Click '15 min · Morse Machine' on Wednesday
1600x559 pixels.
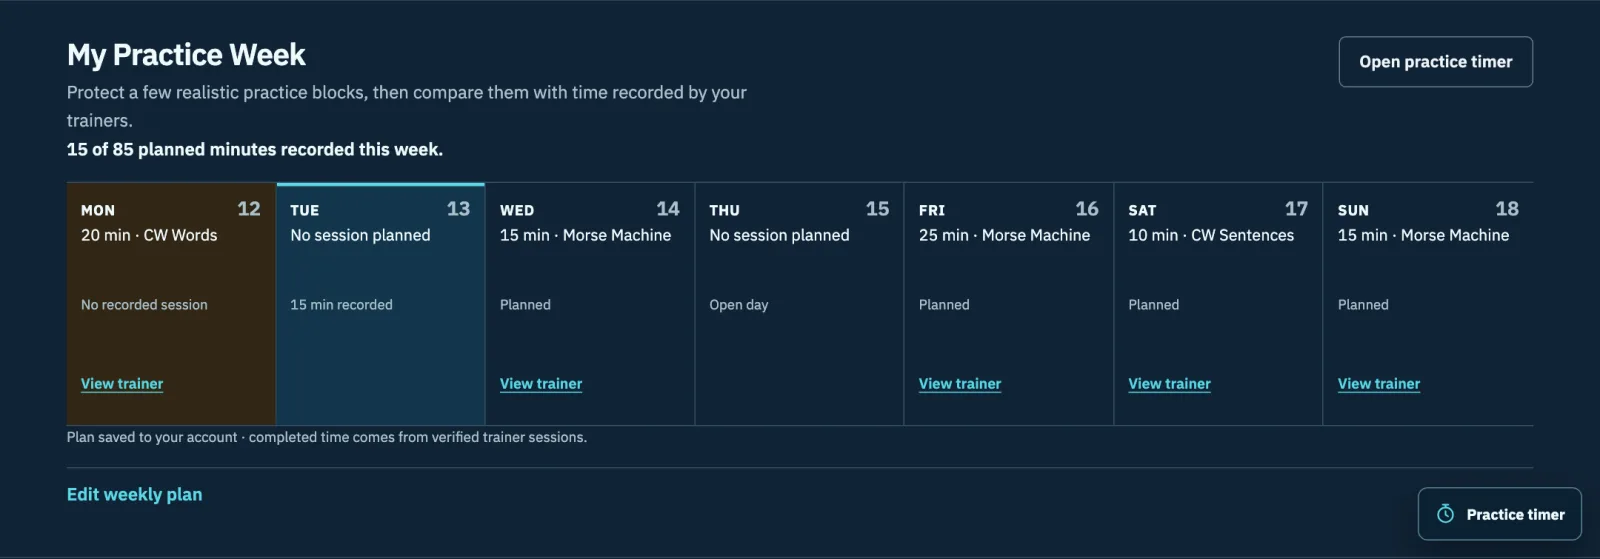(585, 235)
